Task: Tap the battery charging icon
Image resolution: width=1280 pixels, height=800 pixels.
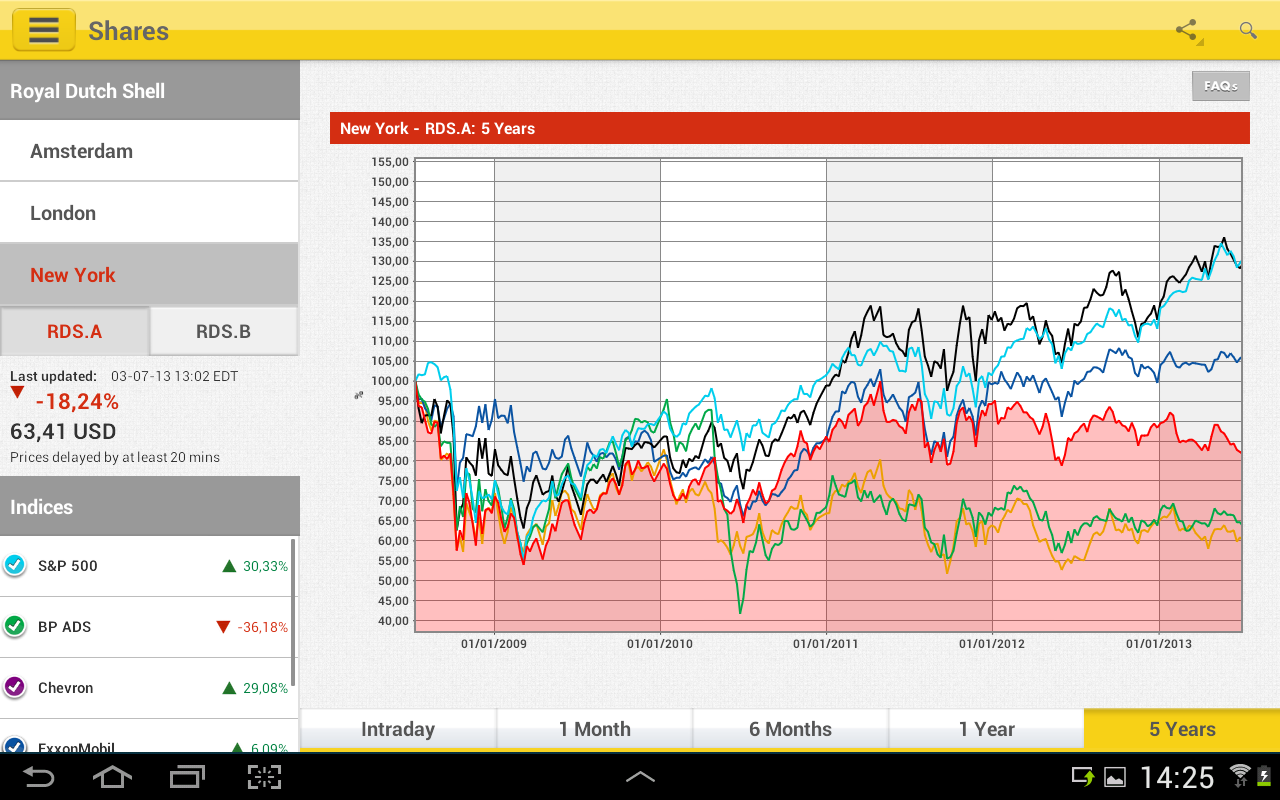Action: coord(1263,776)
